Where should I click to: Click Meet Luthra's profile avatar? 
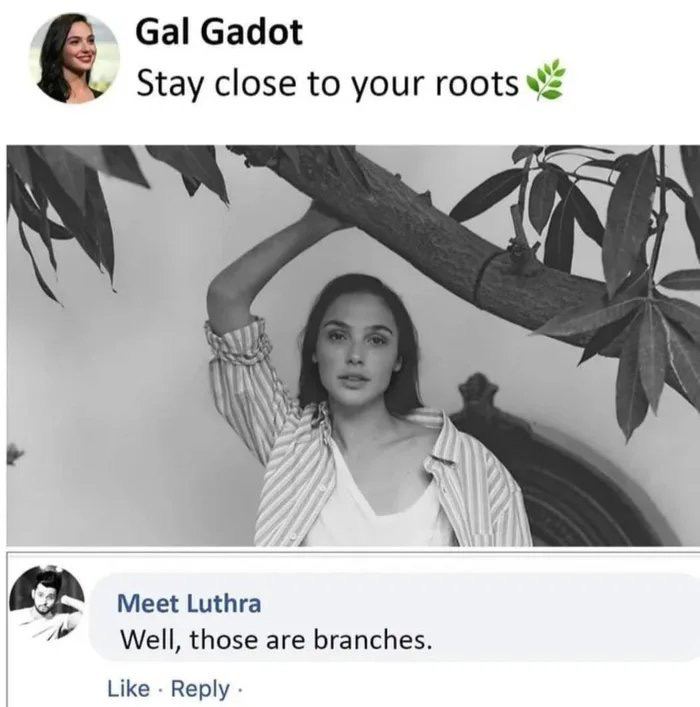pos(47,603)
